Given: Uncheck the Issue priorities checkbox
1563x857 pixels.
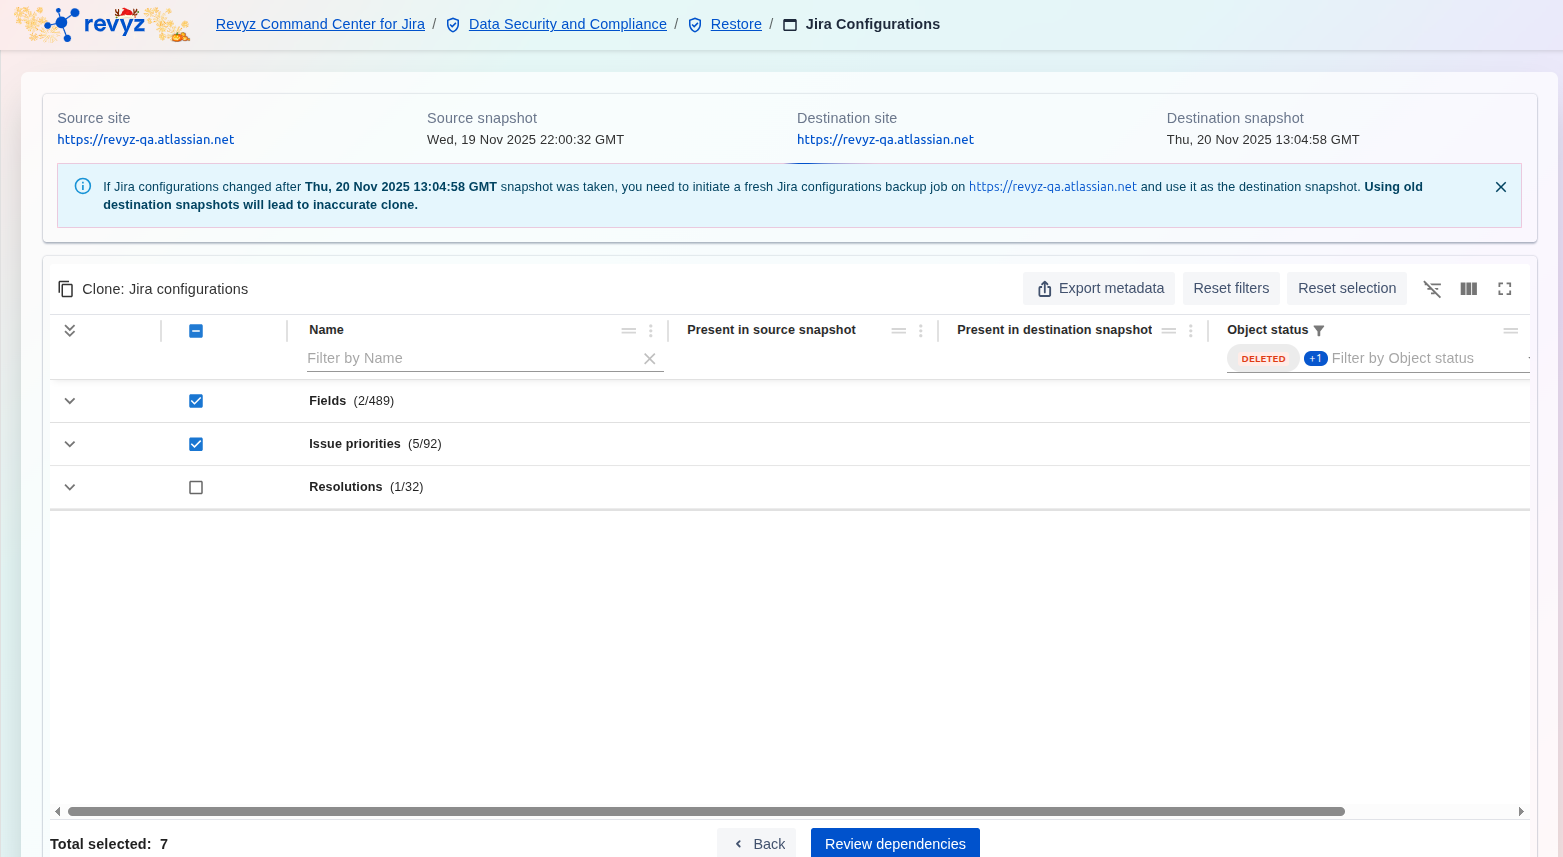Looking at the screenshot, I should (196, 444).
